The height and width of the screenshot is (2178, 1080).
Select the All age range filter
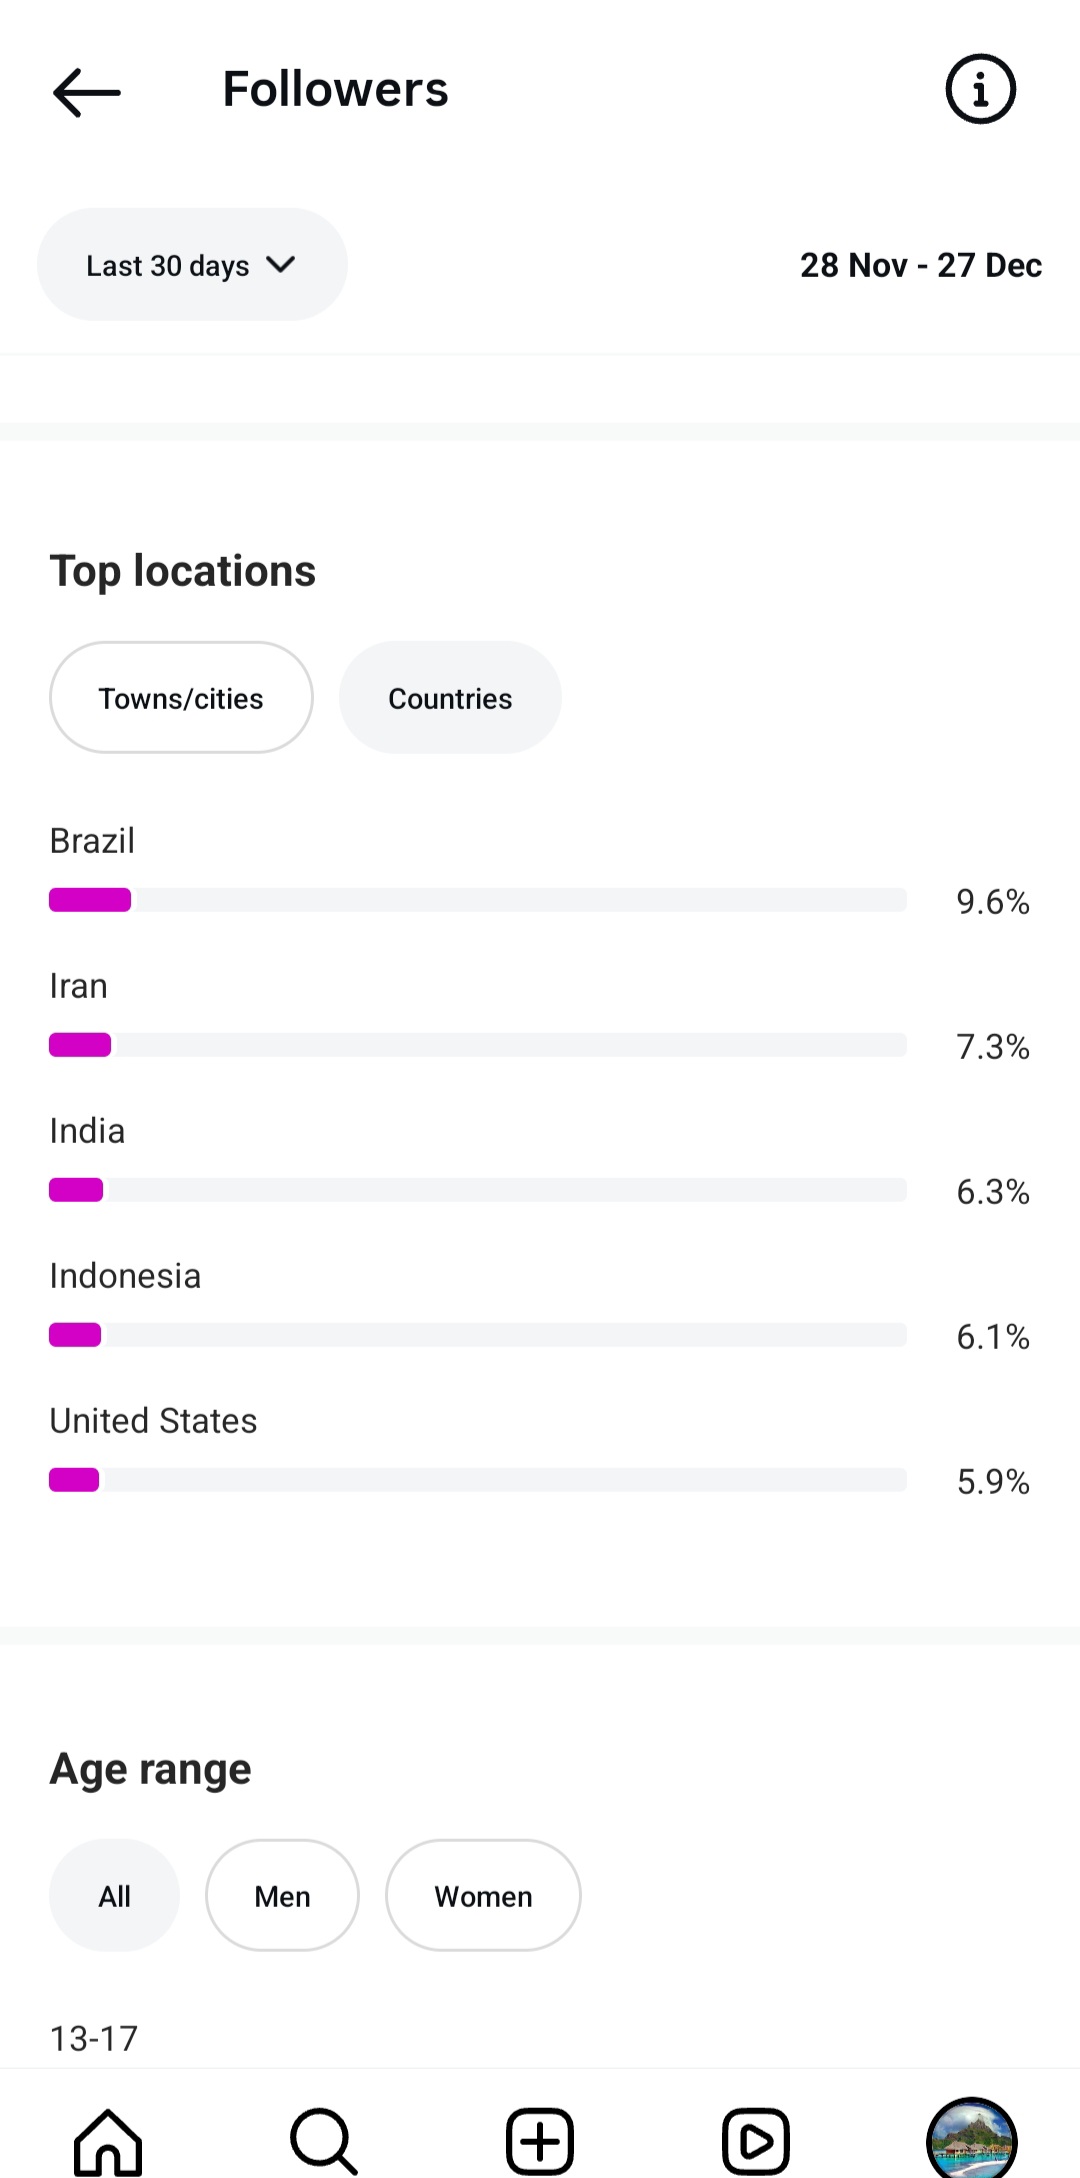point(114,1896)
